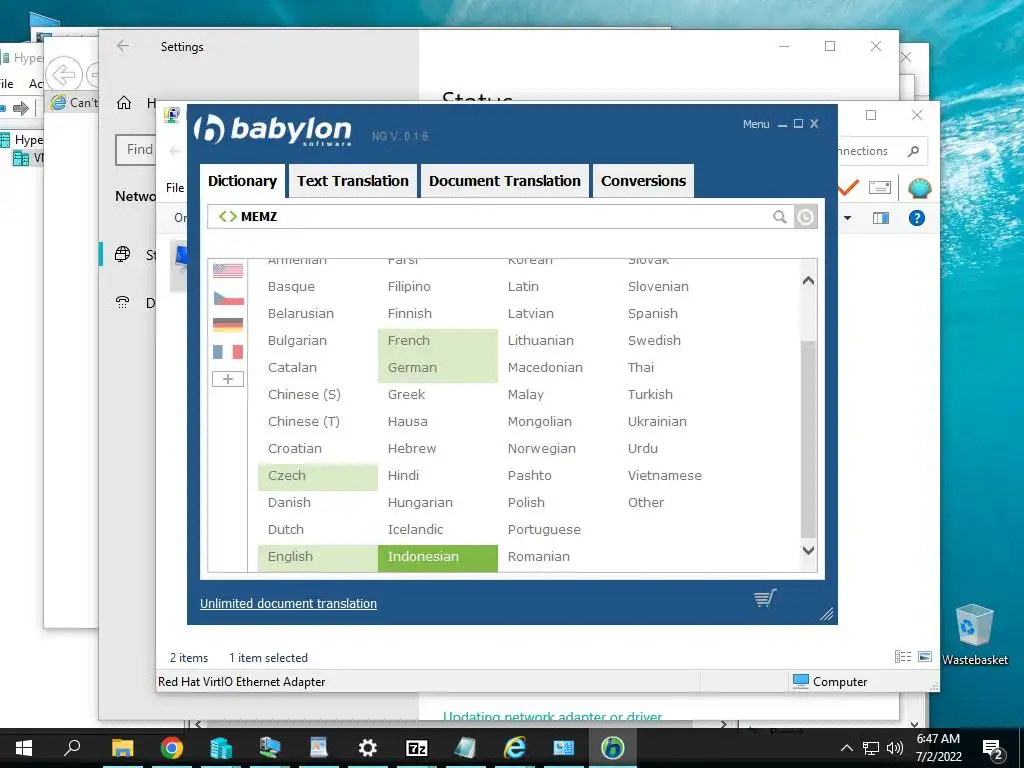This screenshot has height=768, width=1024.
Task: Select Ukrainian in the language list
Action: click(x=657, y=422)
